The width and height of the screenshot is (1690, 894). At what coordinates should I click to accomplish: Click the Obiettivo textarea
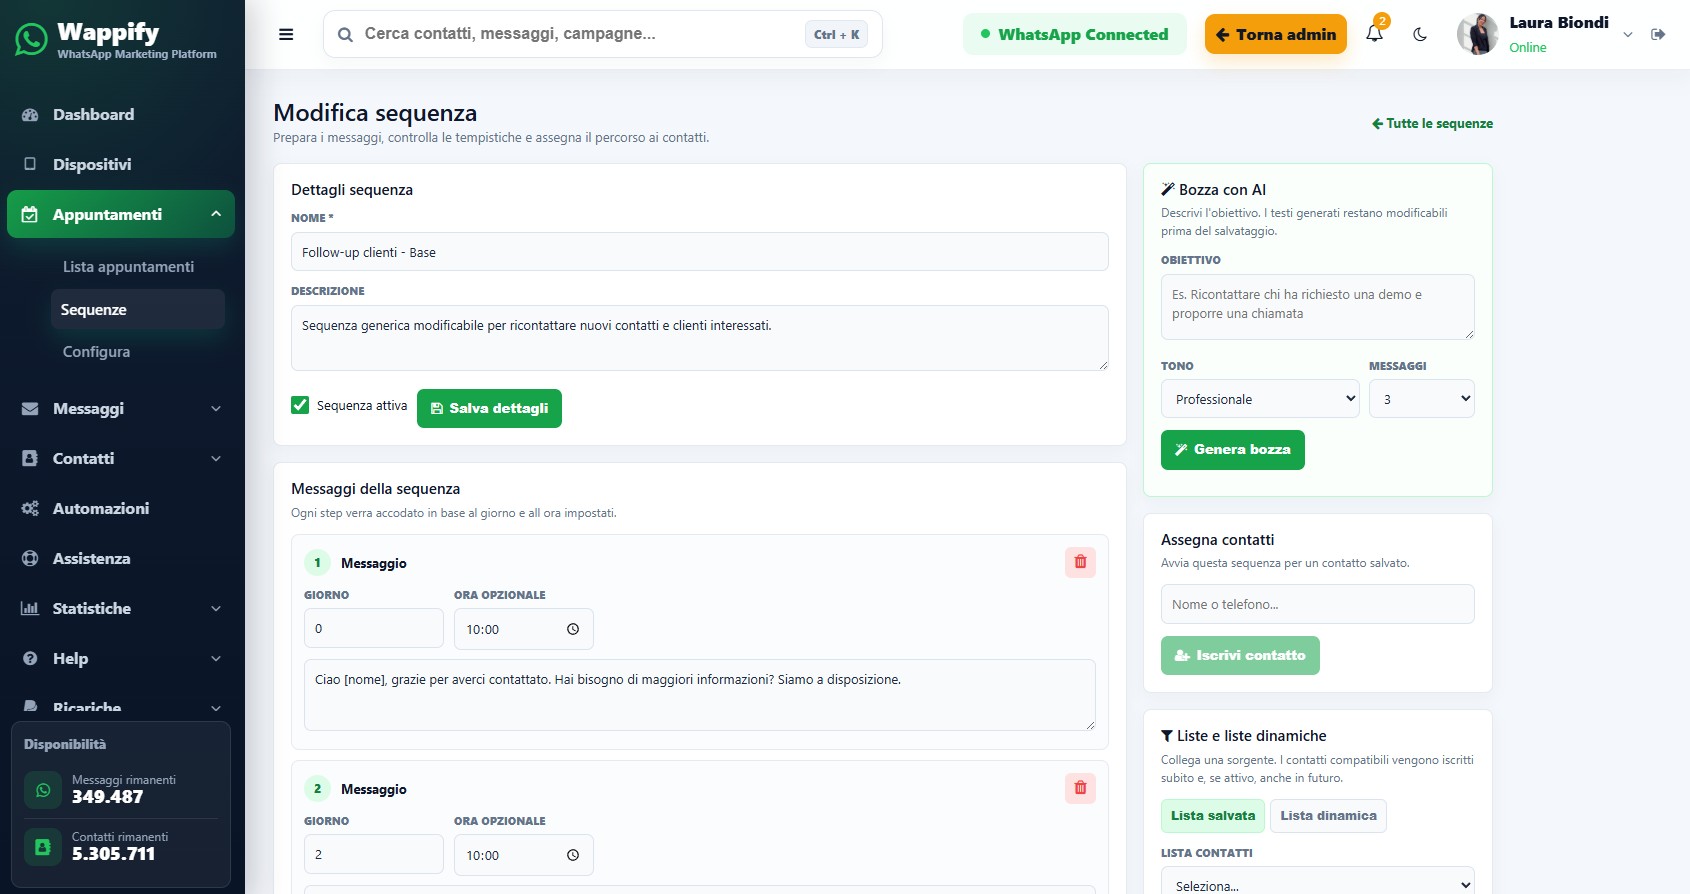point(1318,307)
